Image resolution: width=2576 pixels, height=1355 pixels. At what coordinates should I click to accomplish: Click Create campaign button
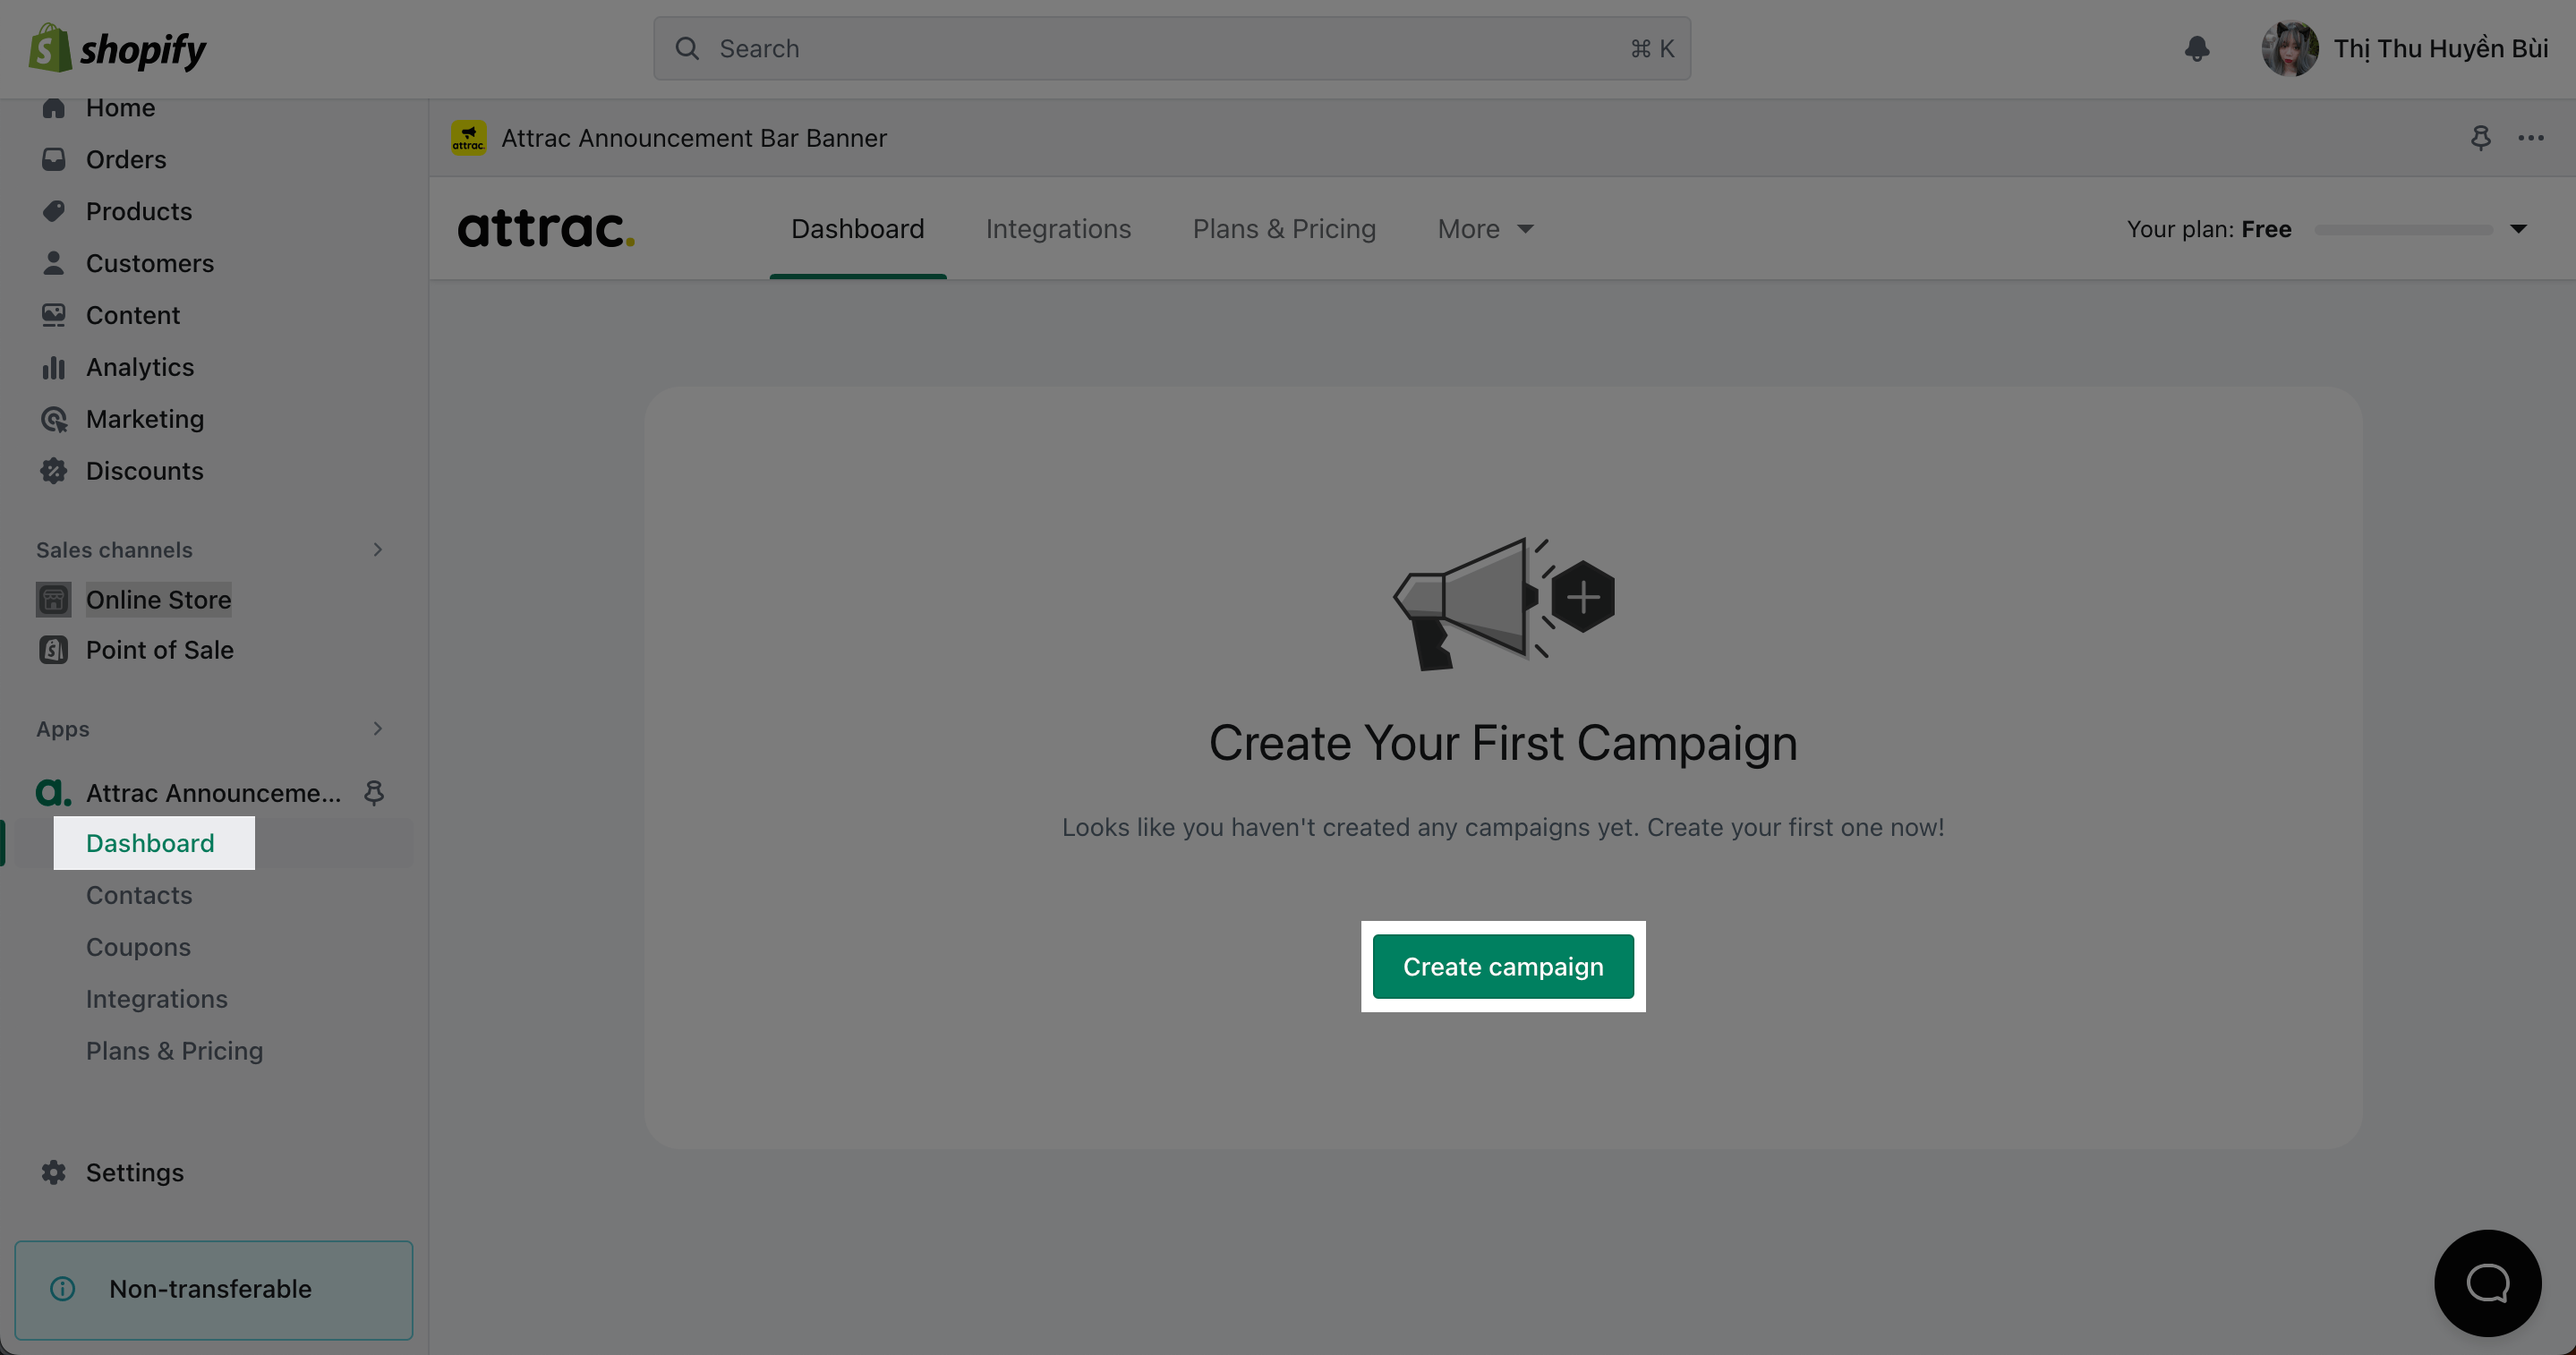1503,967
